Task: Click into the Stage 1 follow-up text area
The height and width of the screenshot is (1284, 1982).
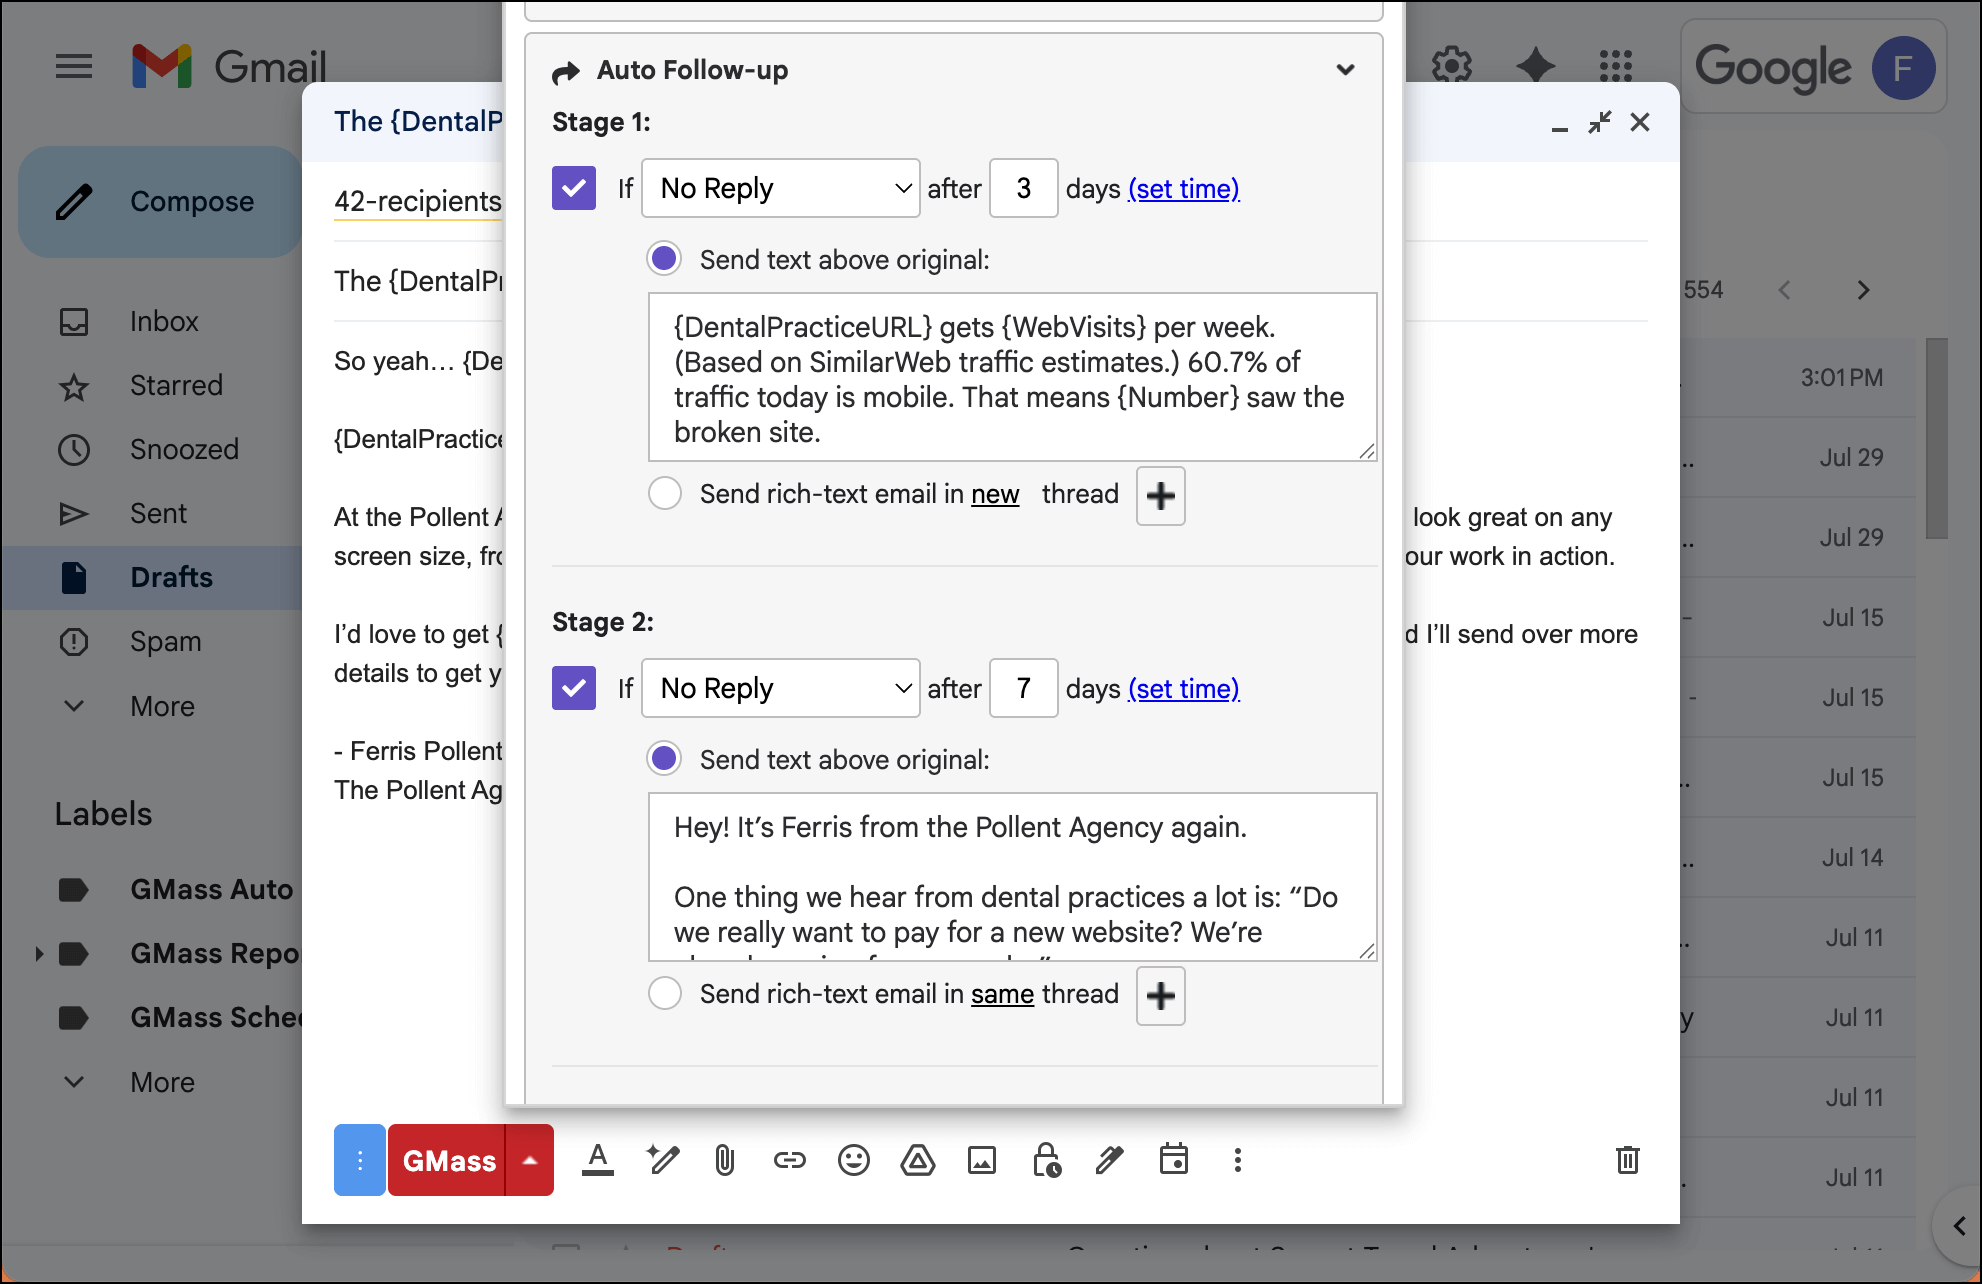Action: 1013,377
